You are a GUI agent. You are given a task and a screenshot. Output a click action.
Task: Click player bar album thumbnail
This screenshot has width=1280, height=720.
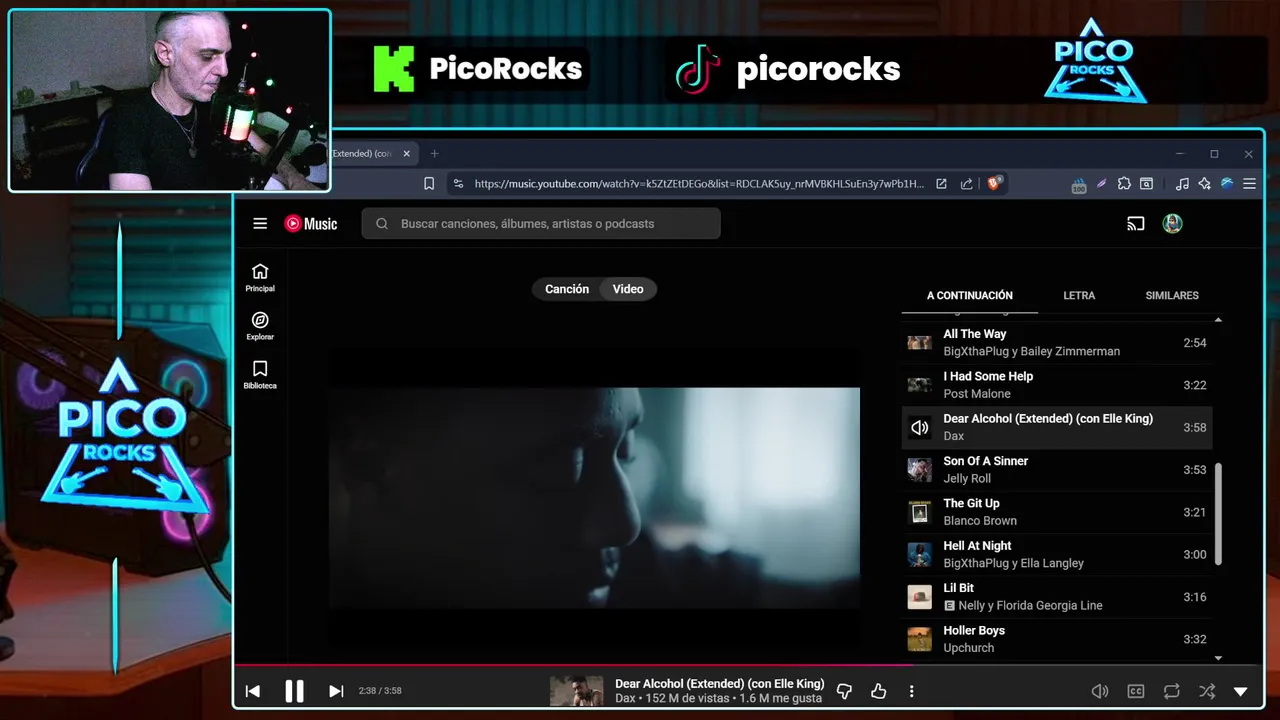(577, 691)
